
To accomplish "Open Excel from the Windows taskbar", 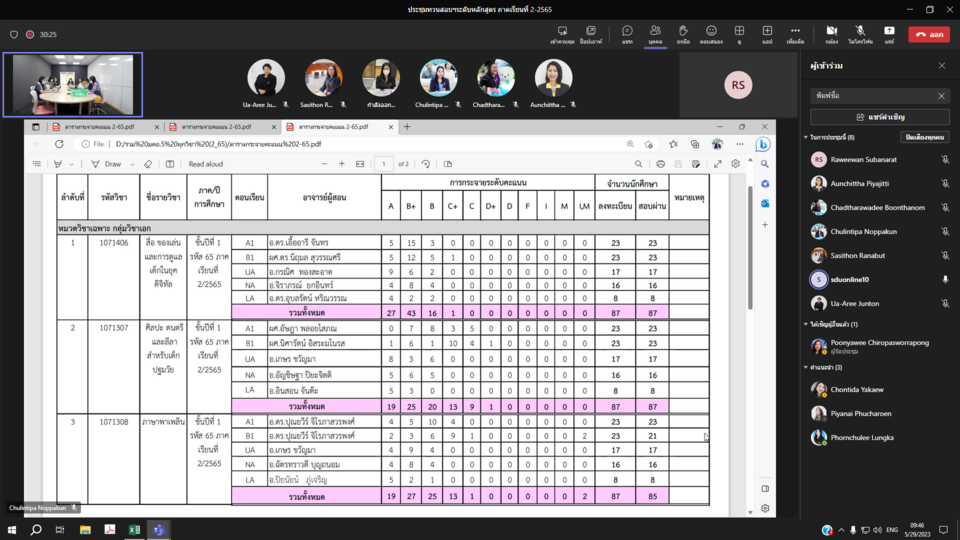I will point(134,530).
